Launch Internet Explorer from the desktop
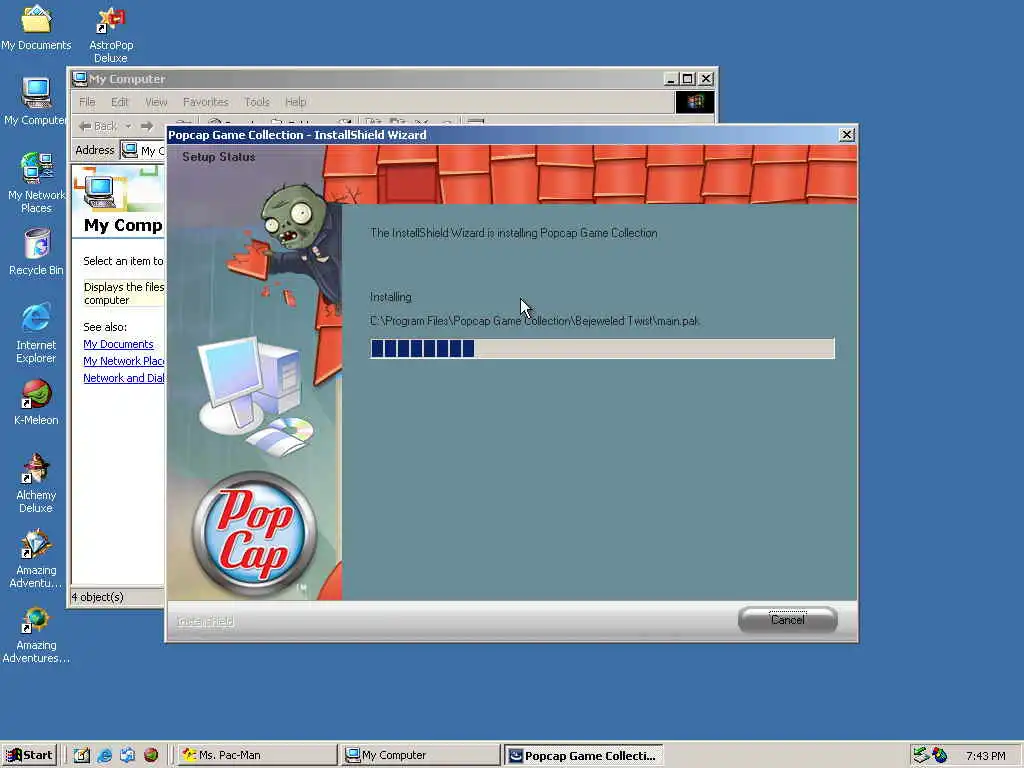This screenshot has height=768, width=1024. (36, 334)
